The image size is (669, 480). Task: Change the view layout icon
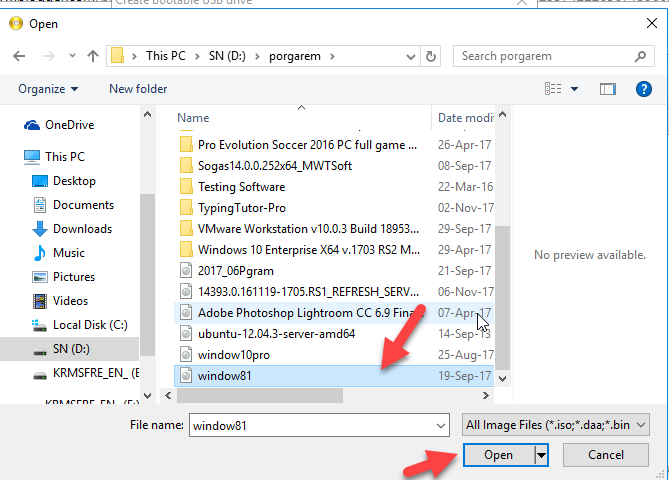[553, 89]
